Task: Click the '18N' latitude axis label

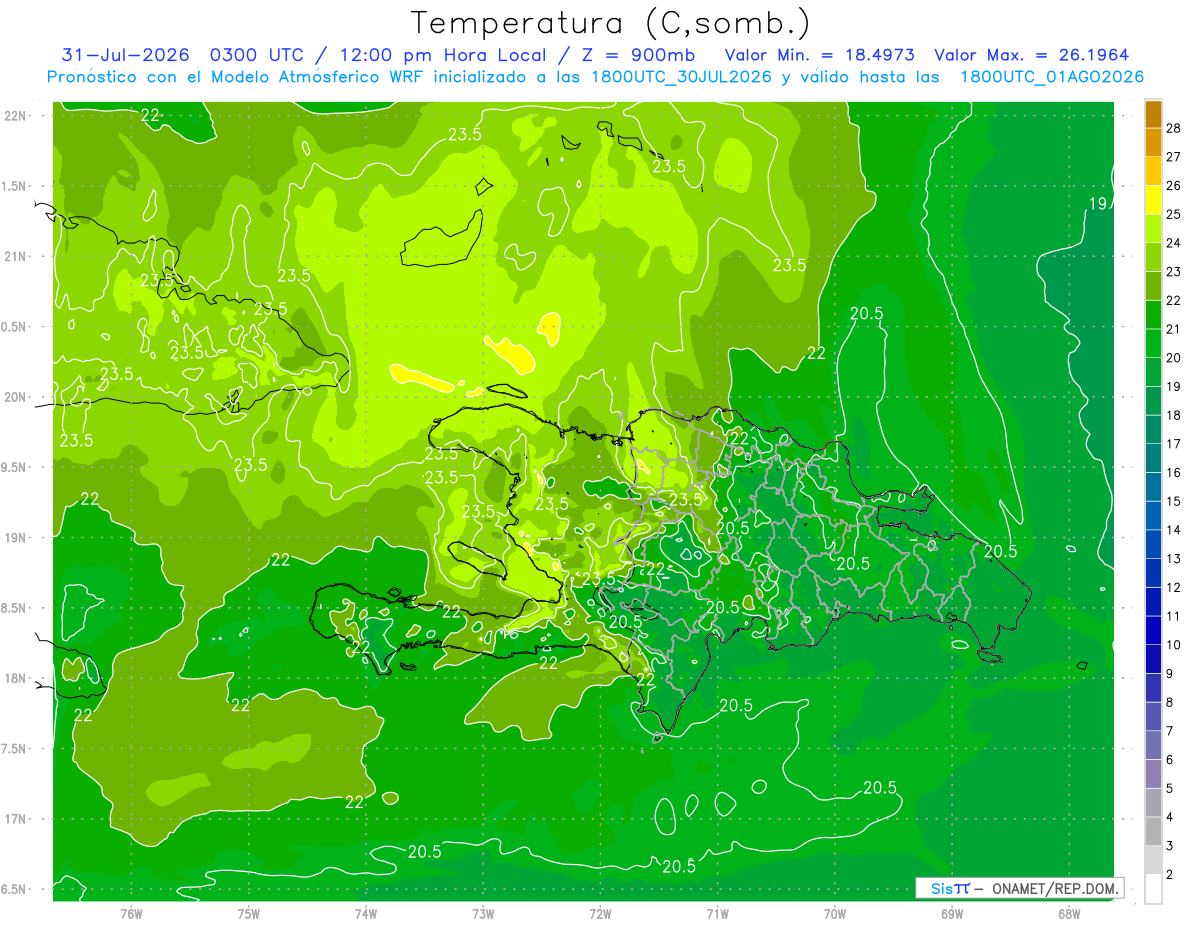Action: click(x=15, y=678)
